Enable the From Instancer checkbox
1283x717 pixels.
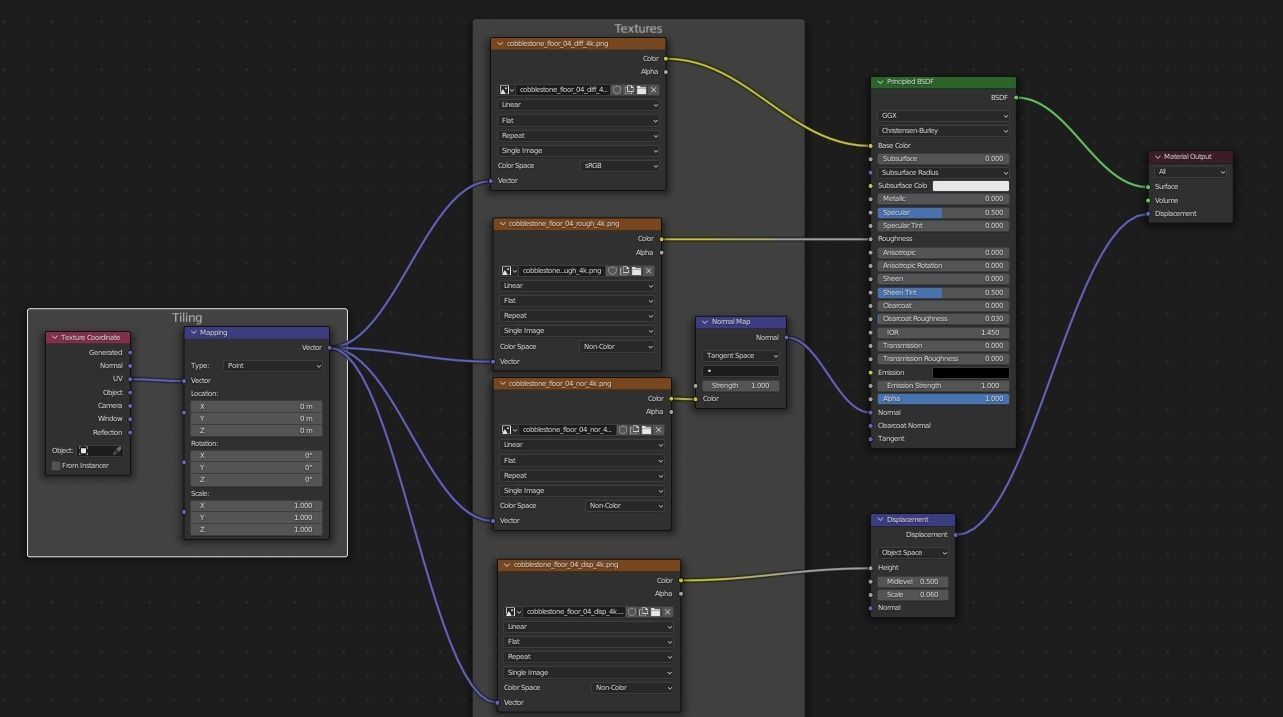[56, 466]
